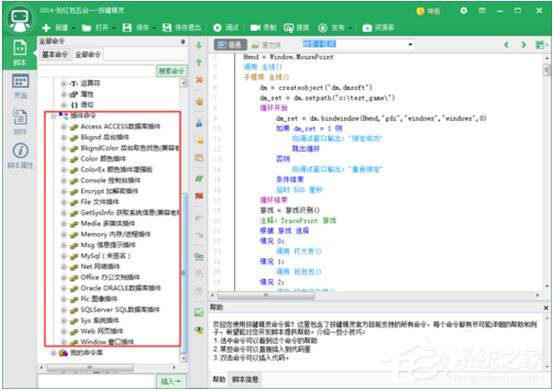
Task: Click the green comment (//) icon
Action: coord(199,179)
